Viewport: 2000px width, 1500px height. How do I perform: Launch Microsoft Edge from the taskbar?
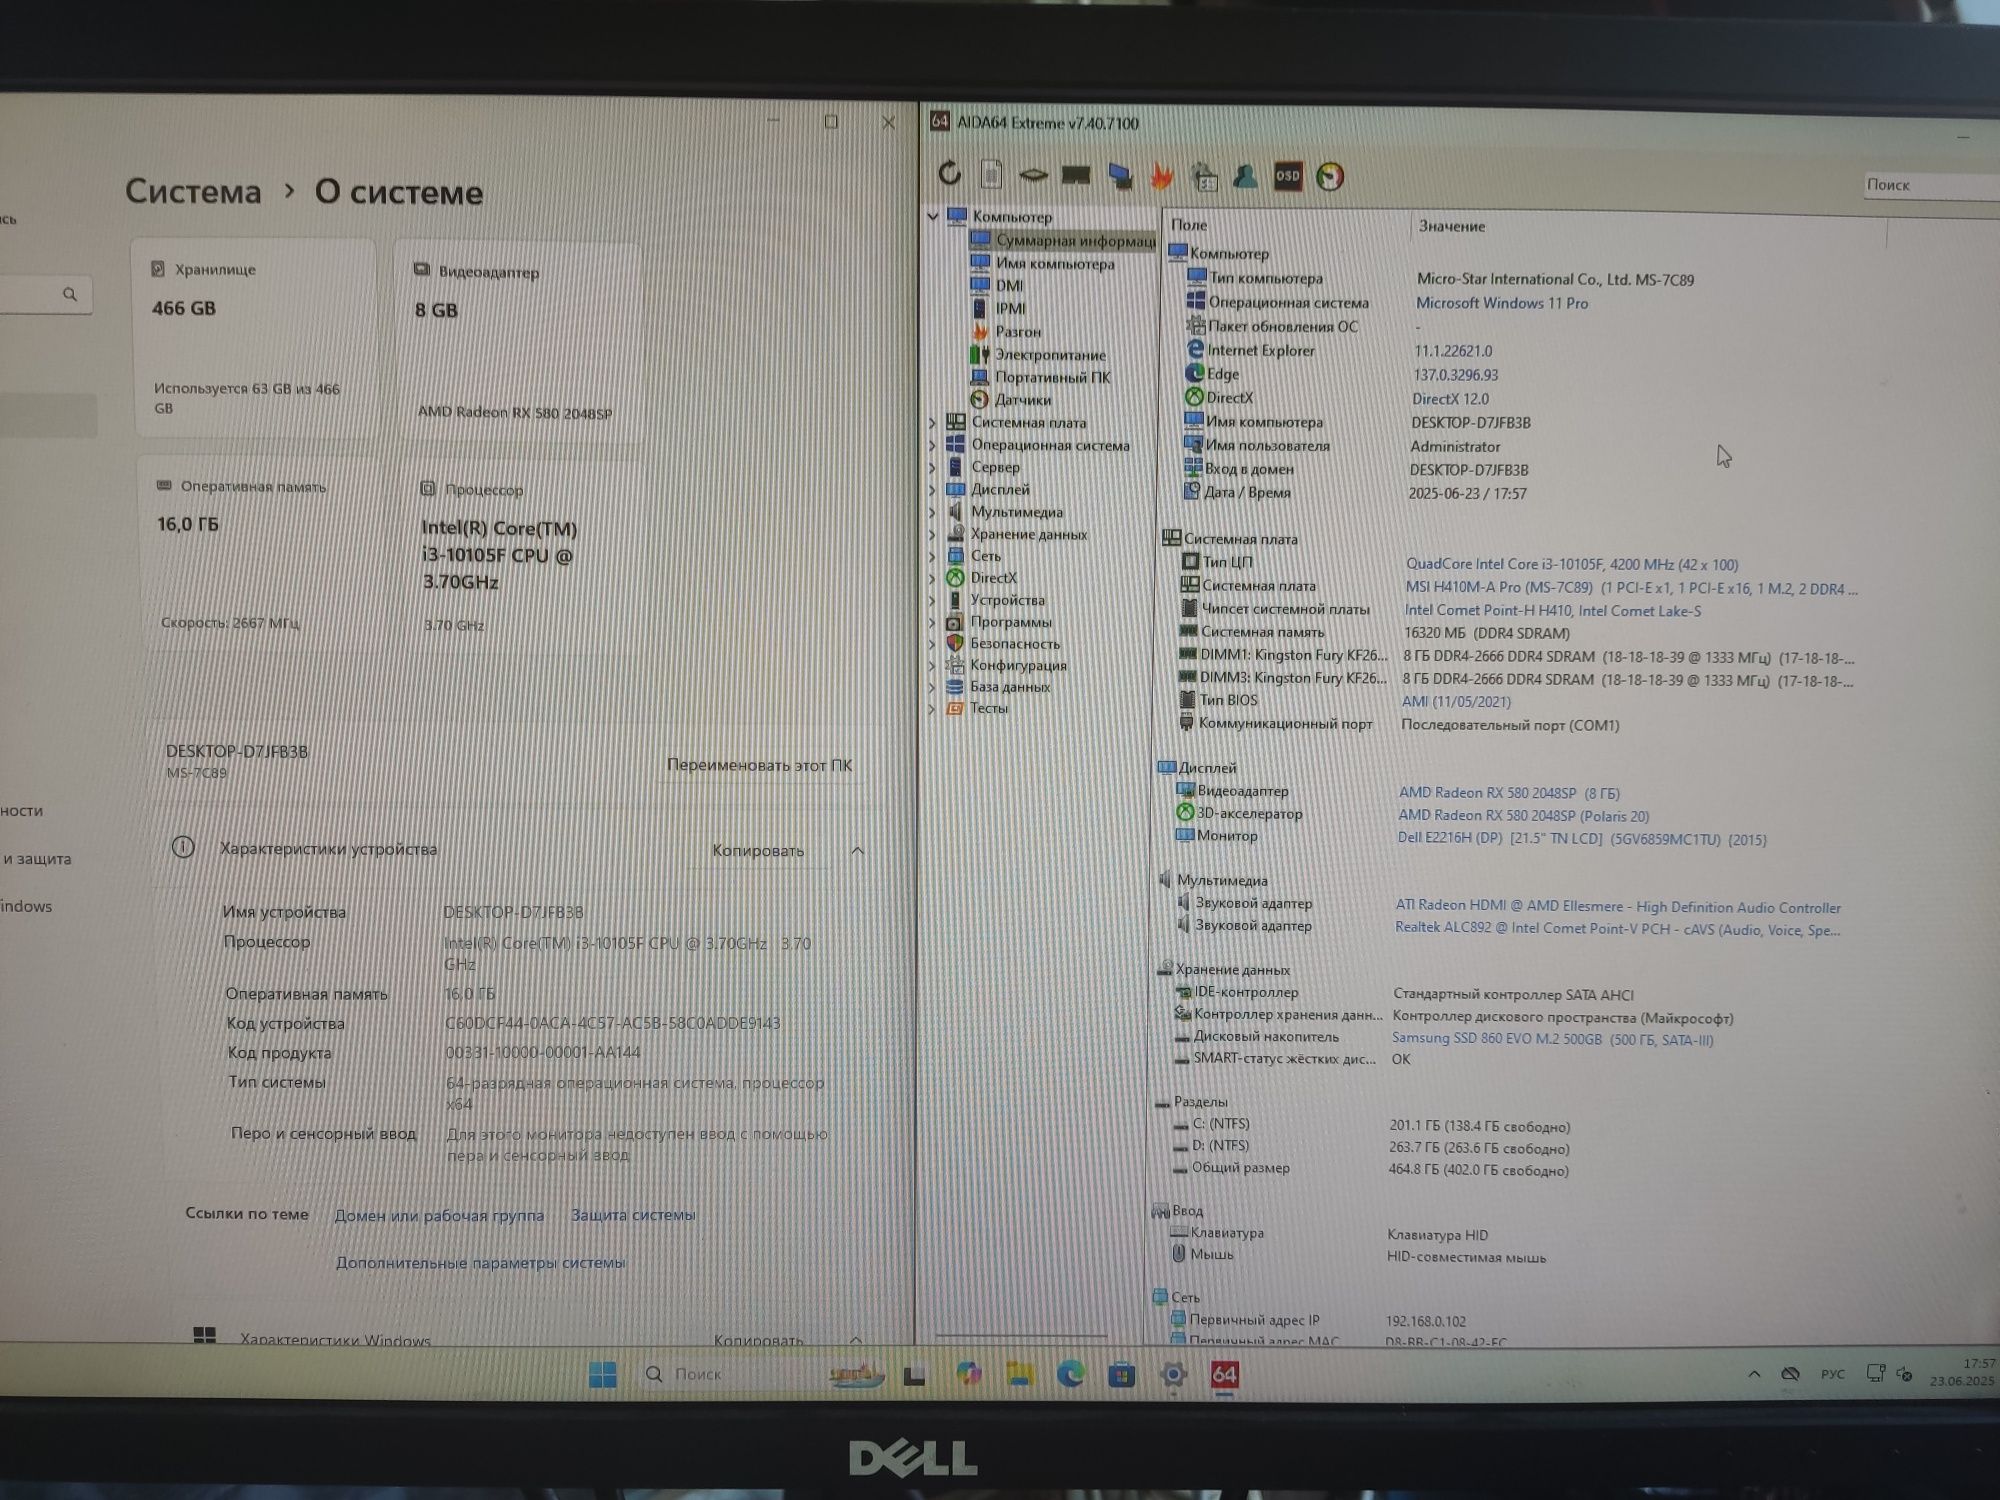pyautogui.click(x=1070, y=1375)
